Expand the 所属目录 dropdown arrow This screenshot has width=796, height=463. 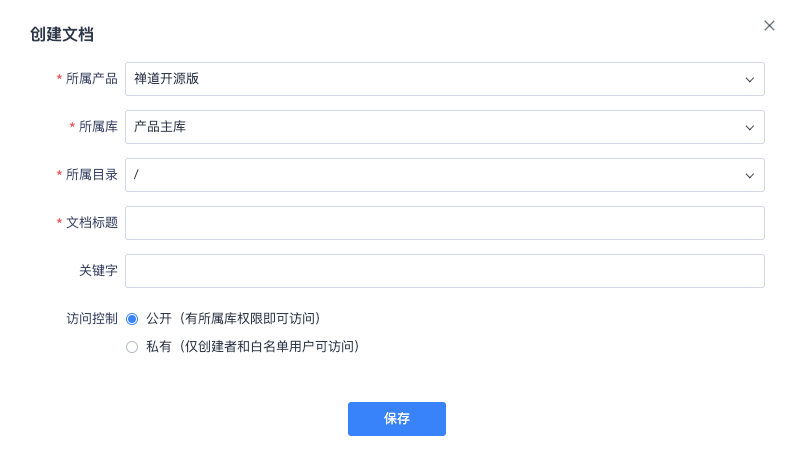pyautogui.click(x=749, y=176)
